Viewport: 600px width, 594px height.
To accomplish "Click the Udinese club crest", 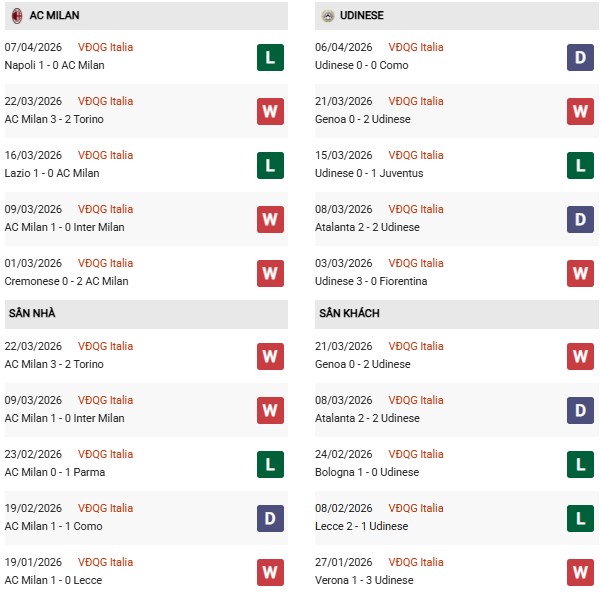I will pos(327,16).
